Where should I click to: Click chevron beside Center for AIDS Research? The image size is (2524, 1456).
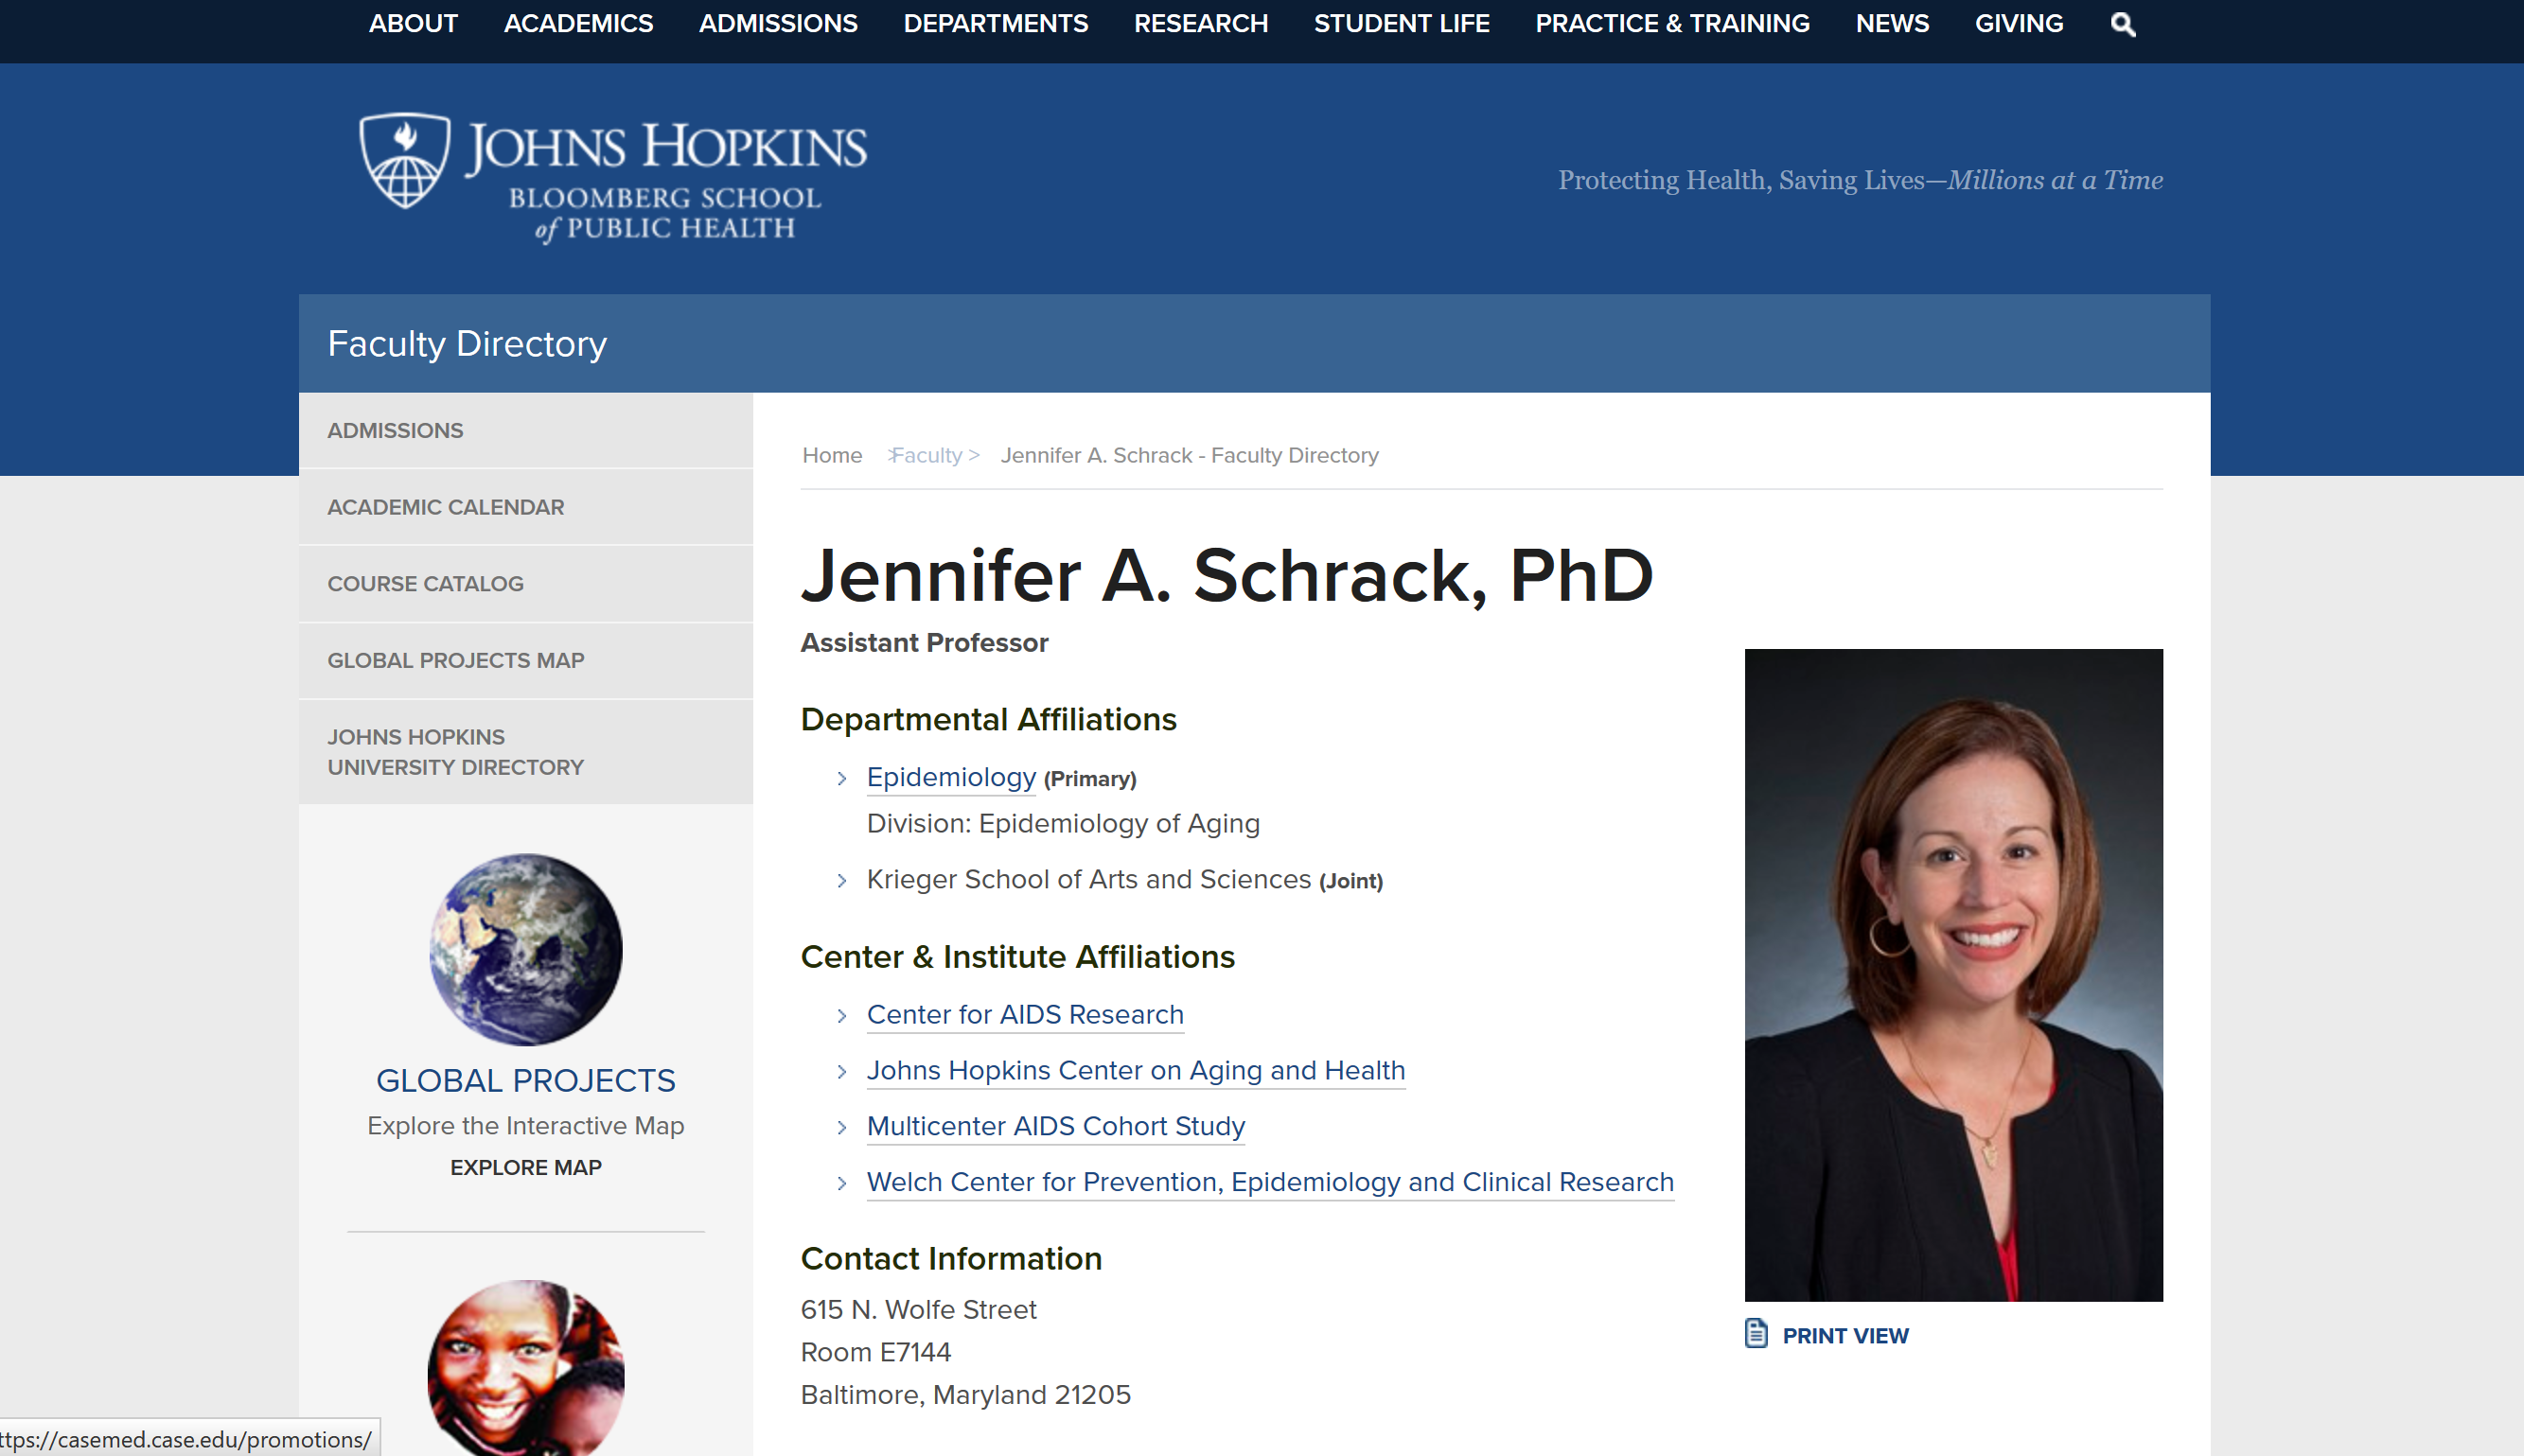tap(842, 1015)
